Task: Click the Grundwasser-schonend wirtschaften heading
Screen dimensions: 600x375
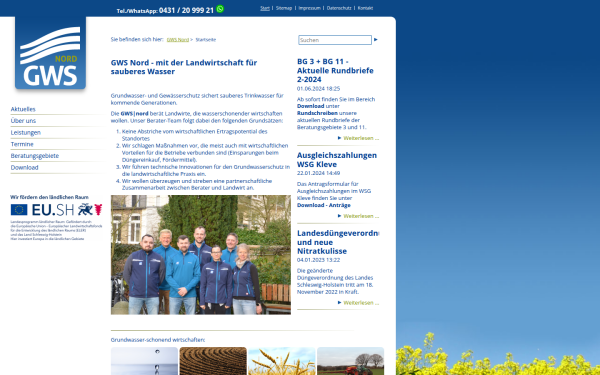Action: tap(158, 340)
